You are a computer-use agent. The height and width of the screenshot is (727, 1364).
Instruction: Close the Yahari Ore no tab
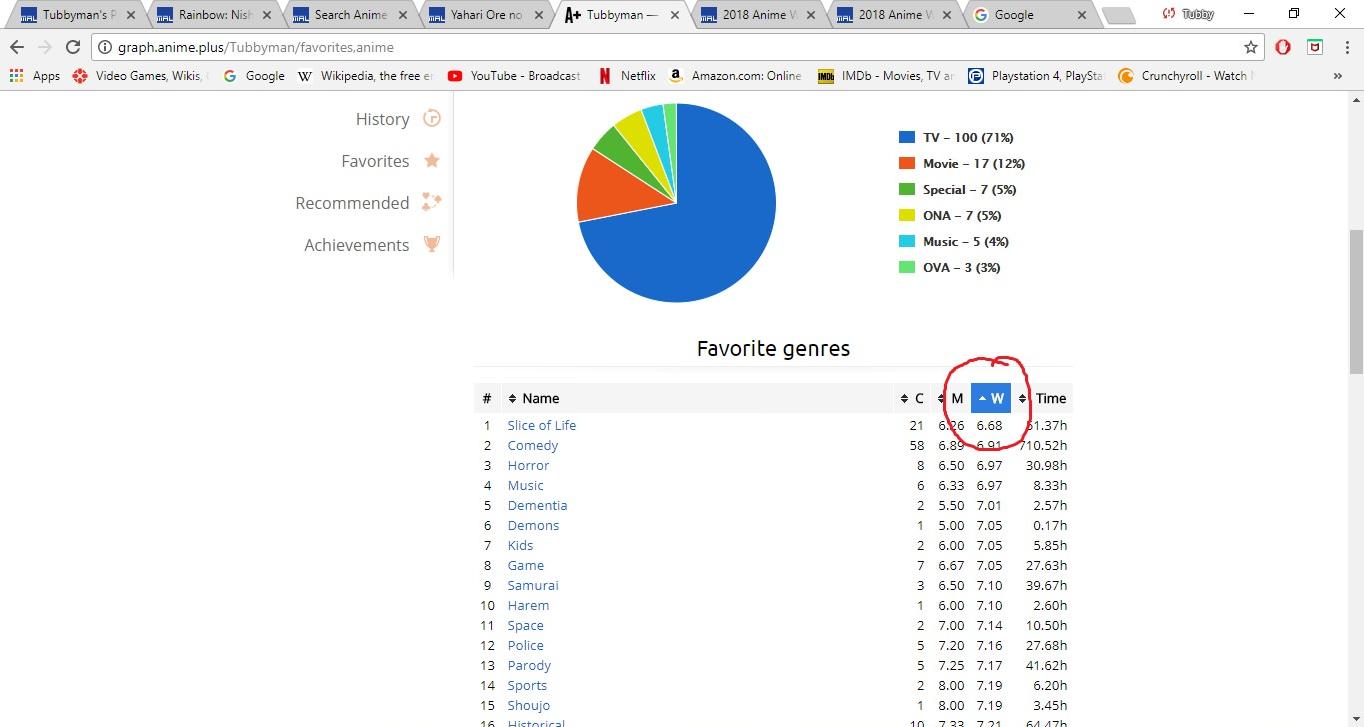pyautogui.click(x=539, y=15)
